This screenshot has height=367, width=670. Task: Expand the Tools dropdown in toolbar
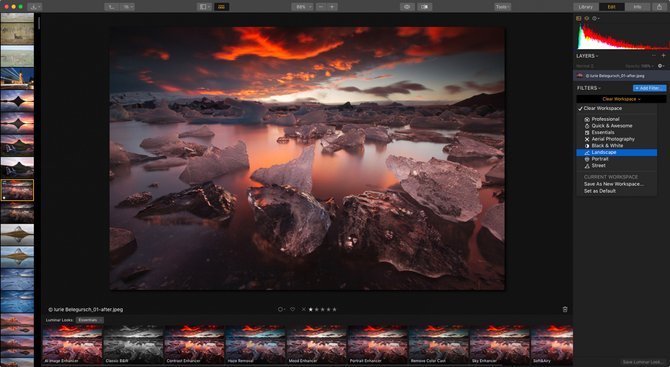coord(502,7)
